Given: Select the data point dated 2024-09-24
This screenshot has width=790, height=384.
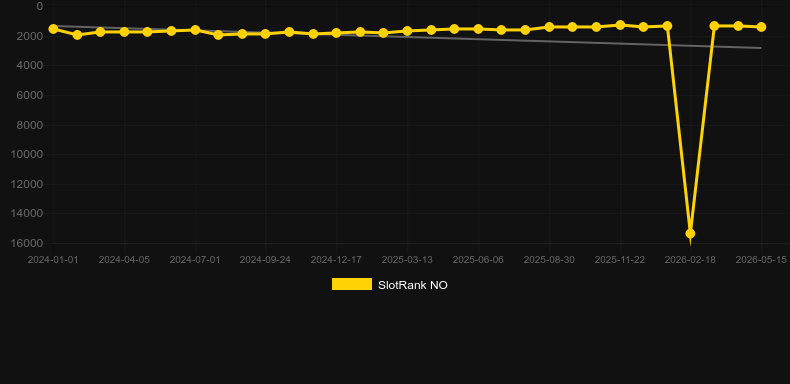Looking at the screenshot, I should coord(266,34).
